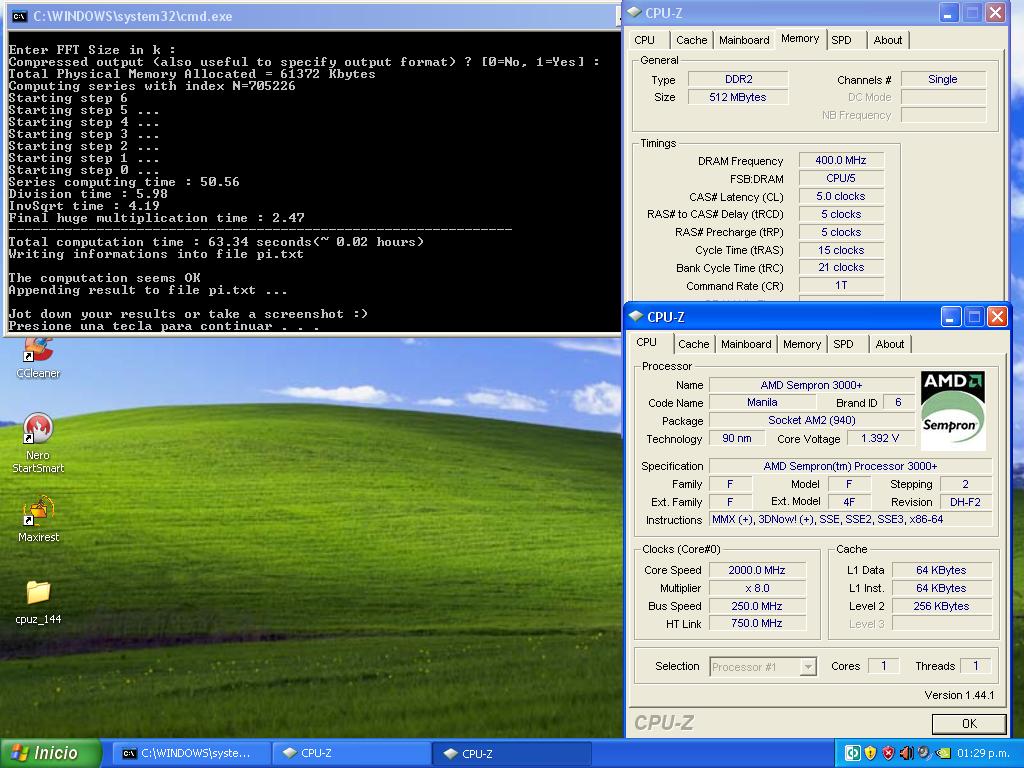Switch to About tab in the back CPU-Z window
1024x768 pixels.
pyautogui.click(x=888, y=40)
